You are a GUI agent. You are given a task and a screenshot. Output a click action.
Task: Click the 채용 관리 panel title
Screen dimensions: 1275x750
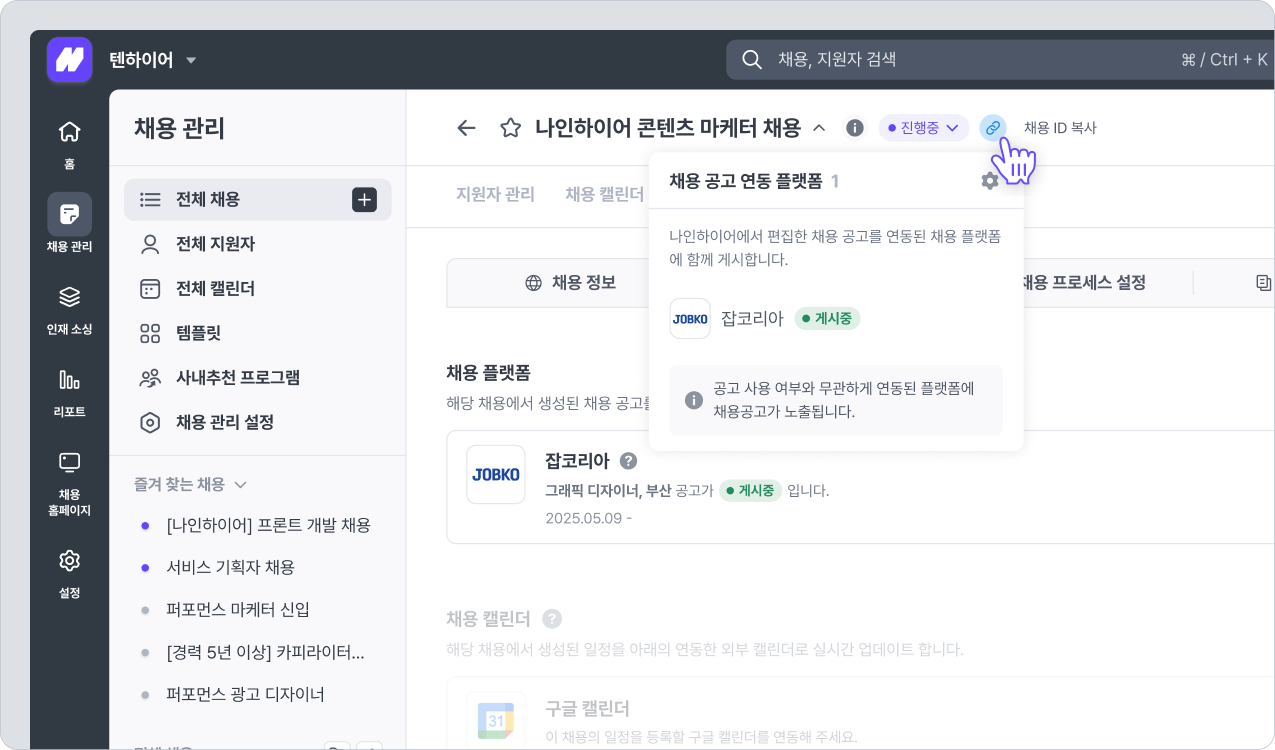click(x=179, y=128)
